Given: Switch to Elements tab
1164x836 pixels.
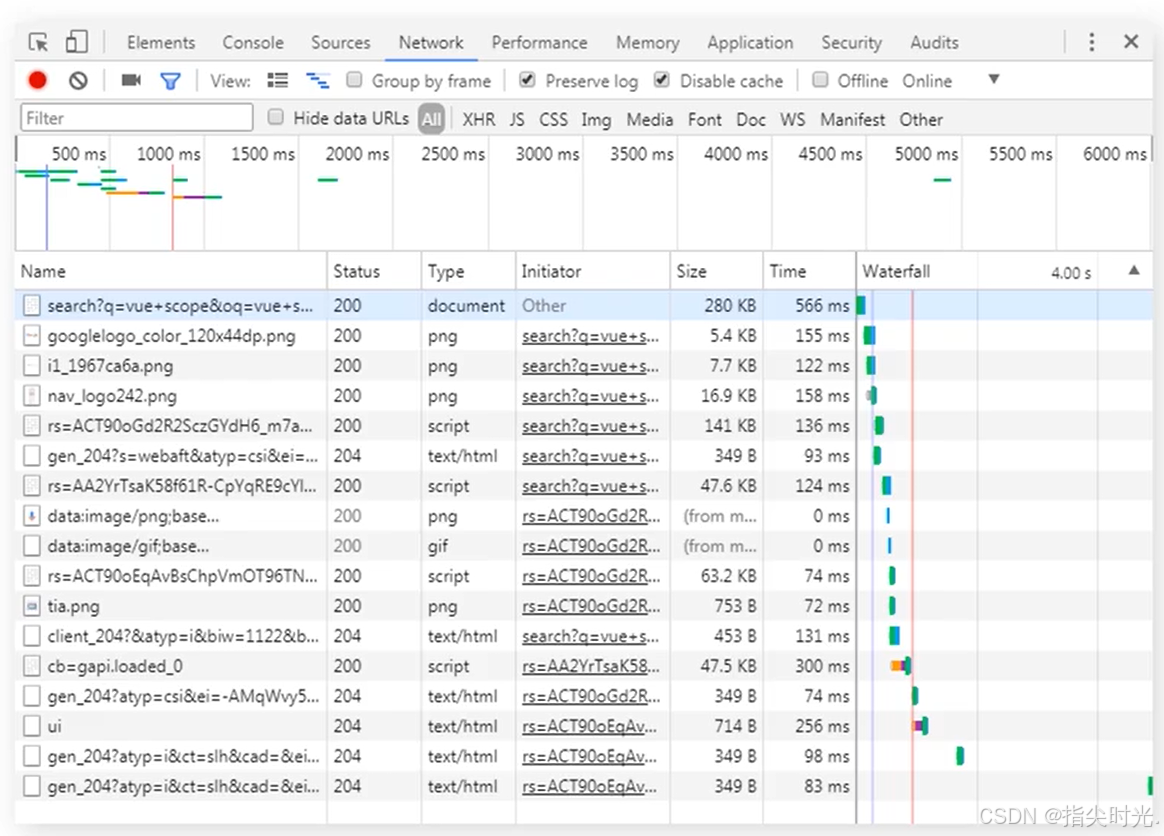Looking at the screenshot, I should tap(161, 43).
